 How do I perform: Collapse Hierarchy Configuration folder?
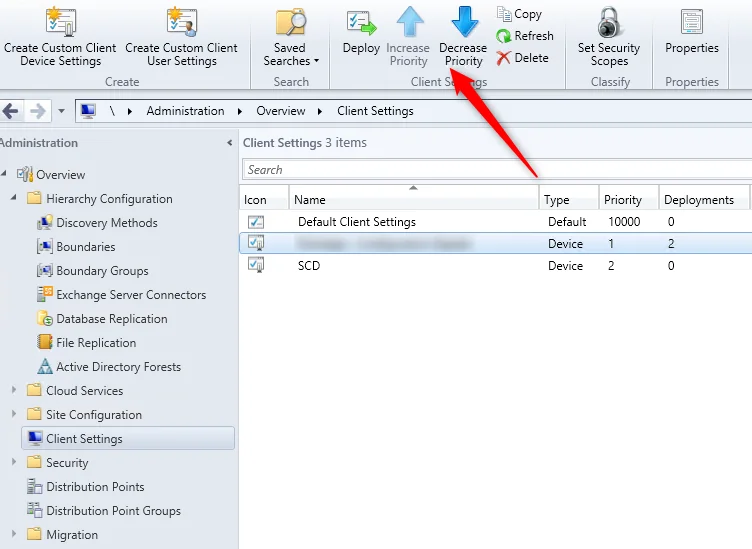point(14,197)
